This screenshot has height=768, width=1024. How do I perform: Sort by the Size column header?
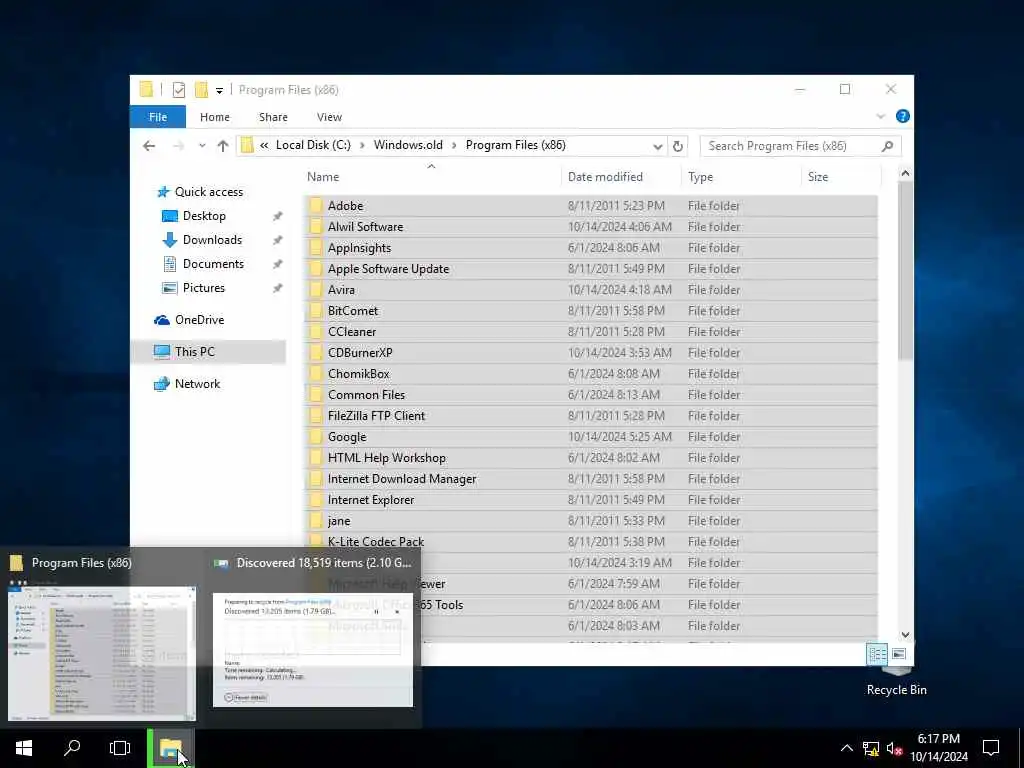click(x=841, y=177)
